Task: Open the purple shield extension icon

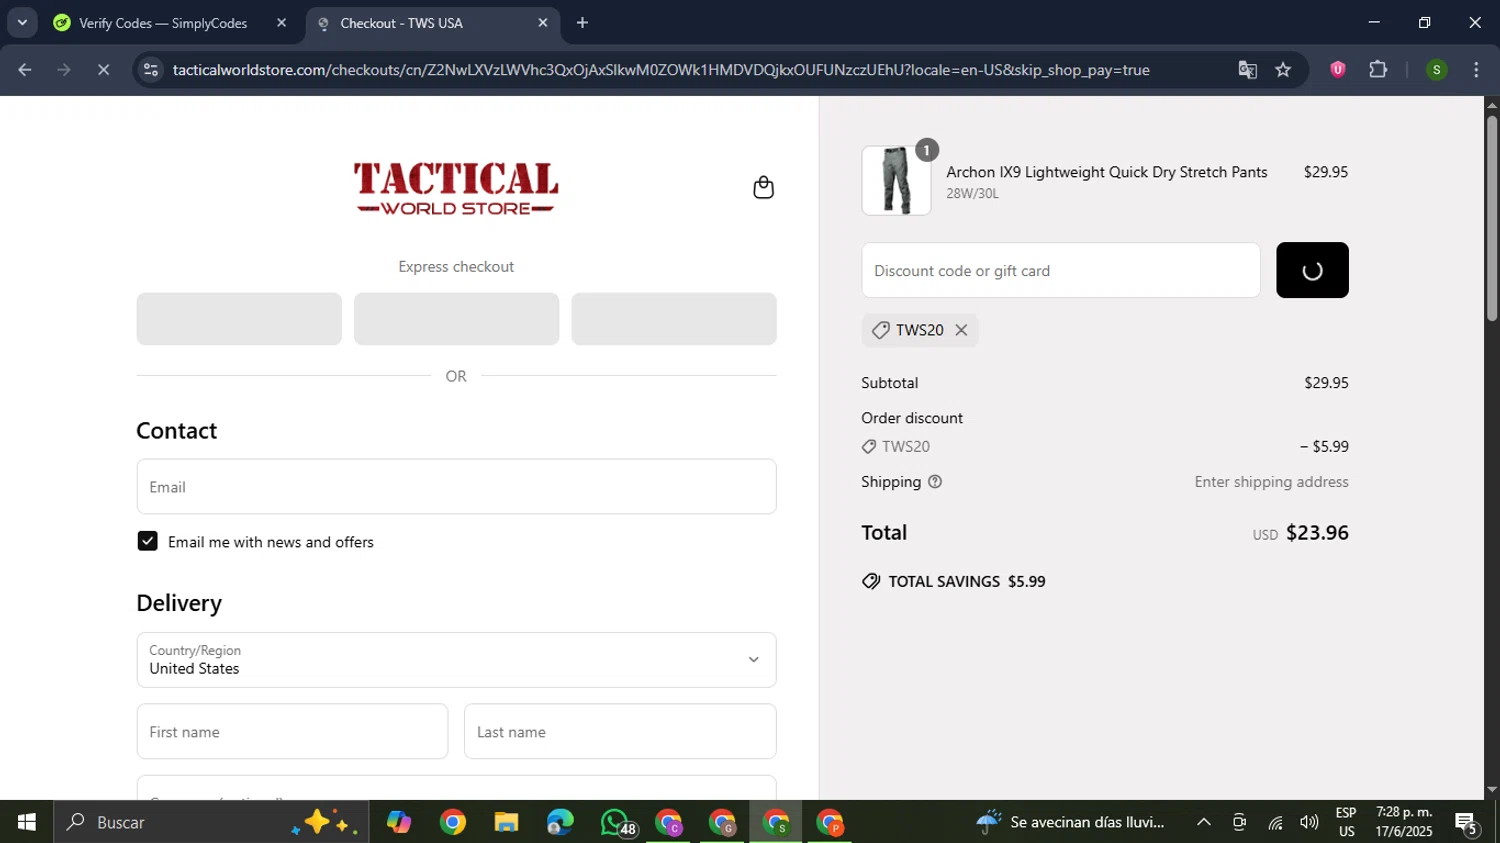Action: [x=1338, y=70]
